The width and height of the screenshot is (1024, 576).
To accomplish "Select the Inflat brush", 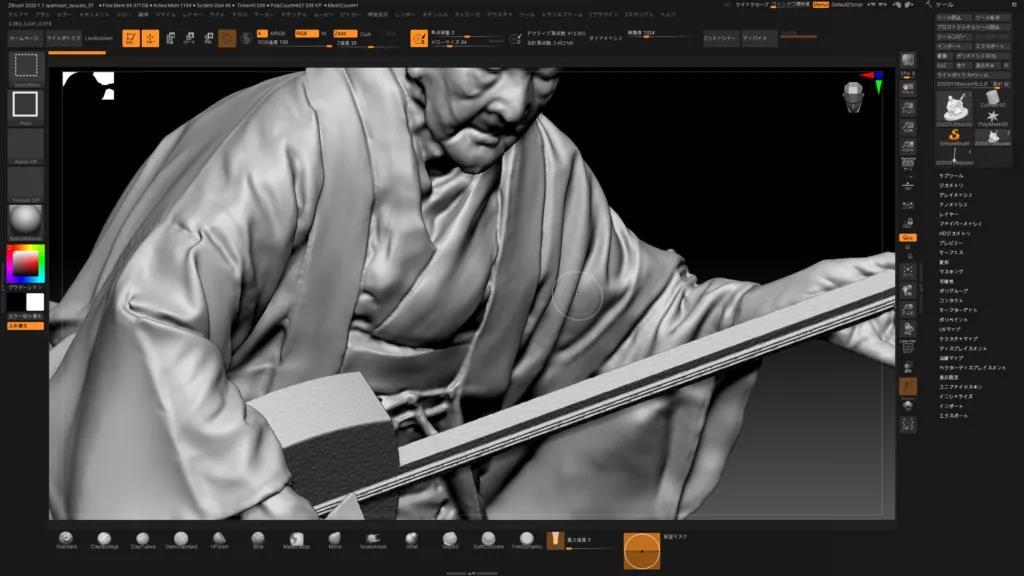I will coord(411,540).
